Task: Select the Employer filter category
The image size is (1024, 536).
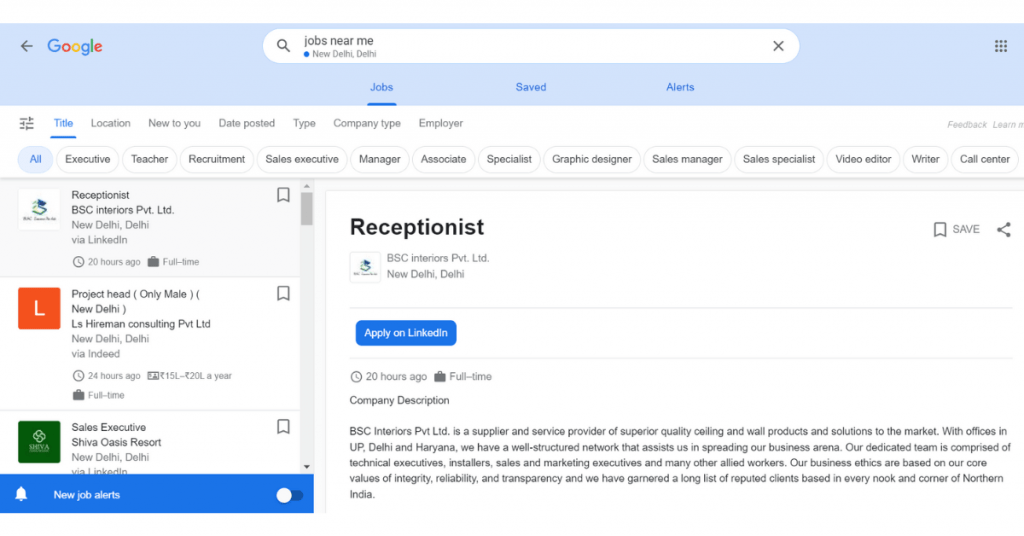Action: [441, 123]
